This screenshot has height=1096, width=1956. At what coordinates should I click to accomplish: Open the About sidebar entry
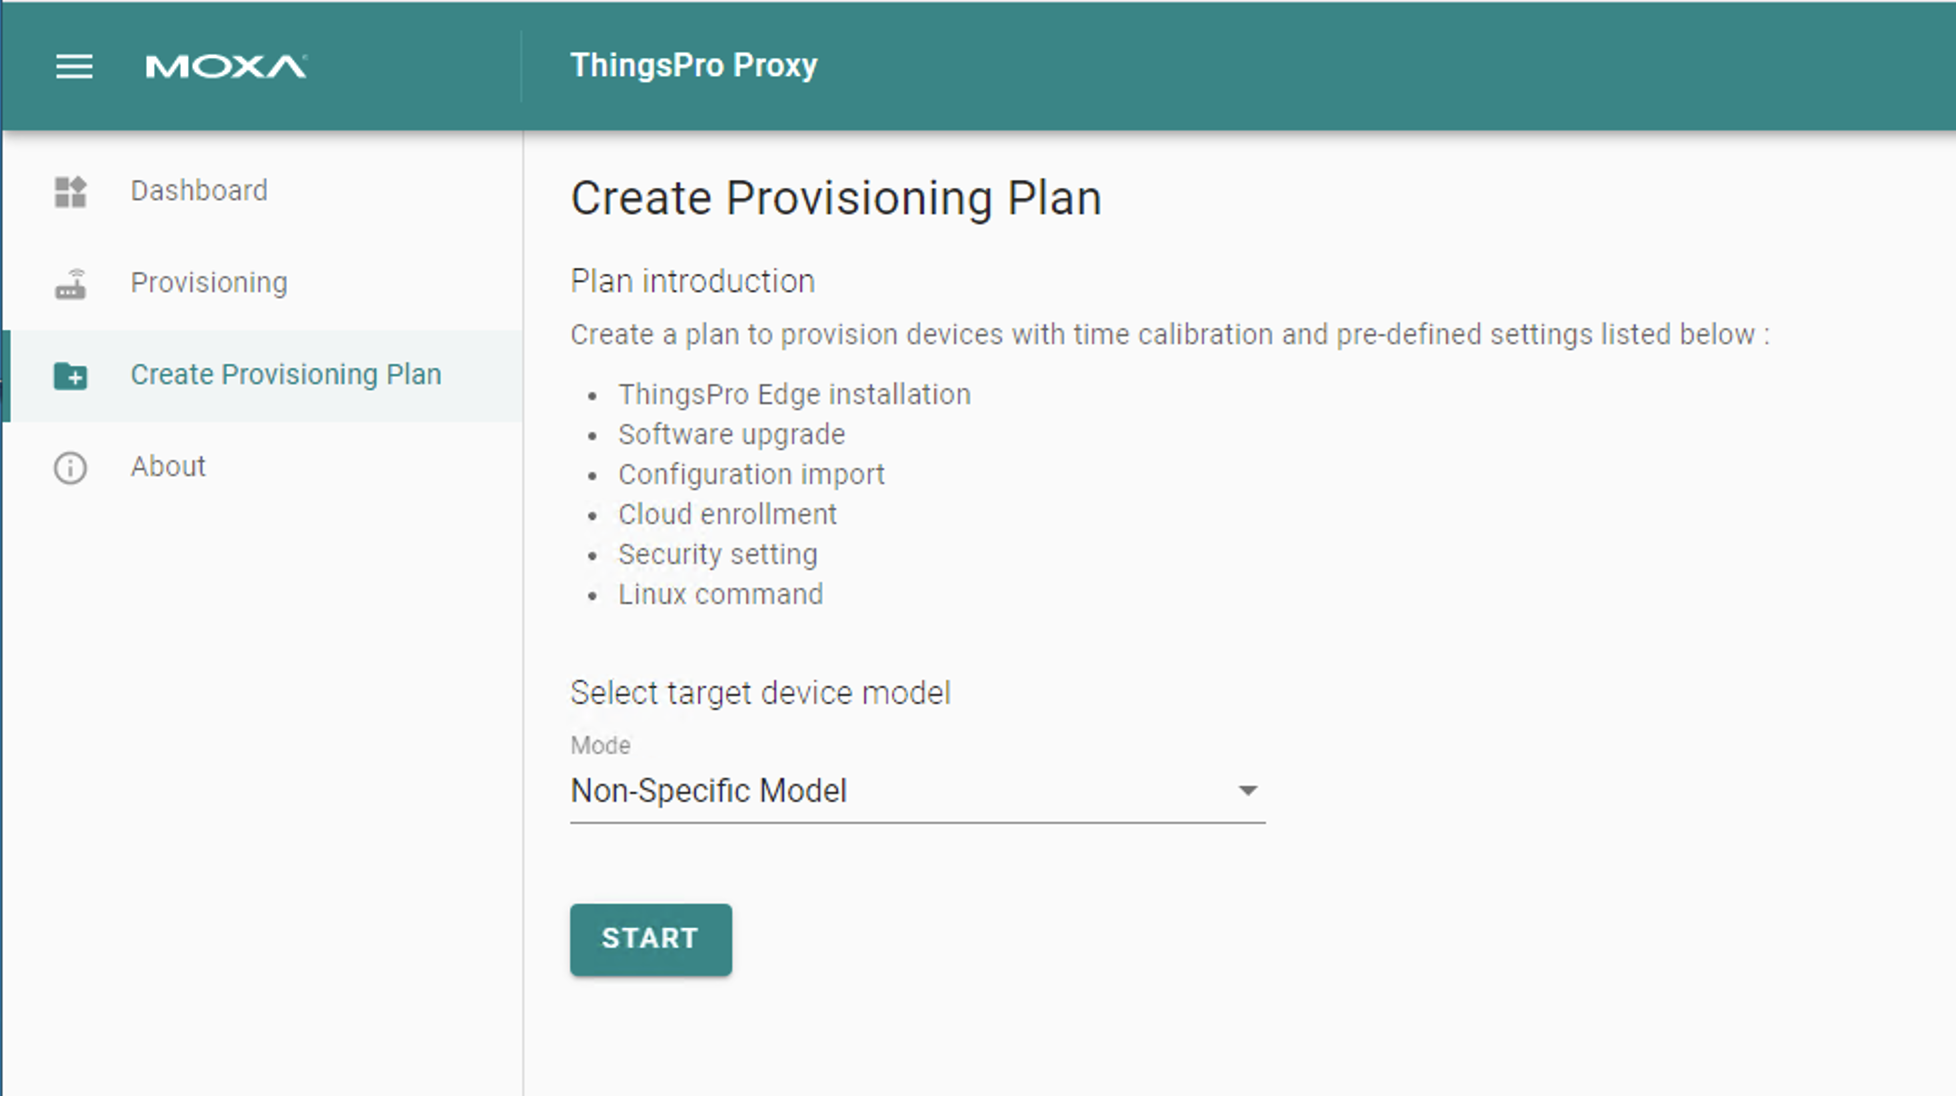click(x=262, y=467)
